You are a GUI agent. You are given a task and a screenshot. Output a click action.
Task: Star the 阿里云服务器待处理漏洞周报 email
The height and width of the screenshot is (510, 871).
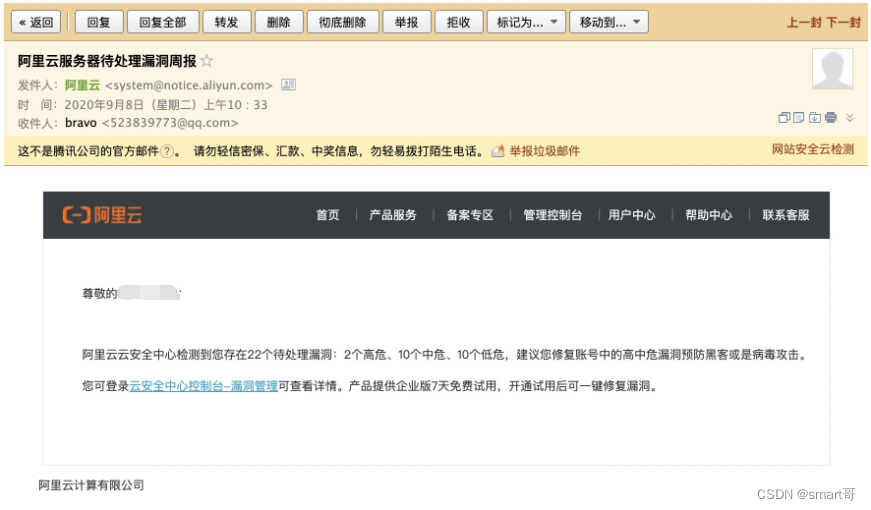[x=207, y=61]
